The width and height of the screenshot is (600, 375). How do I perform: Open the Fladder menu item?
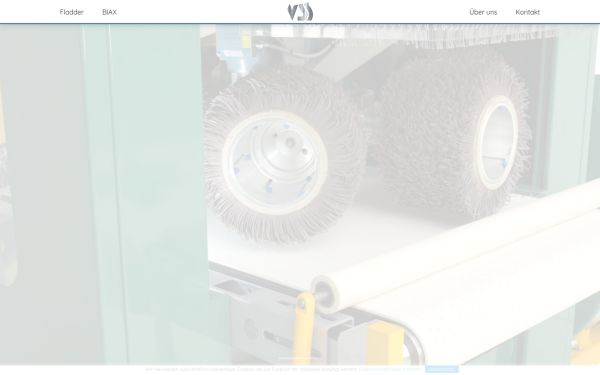tap(72, 12)
